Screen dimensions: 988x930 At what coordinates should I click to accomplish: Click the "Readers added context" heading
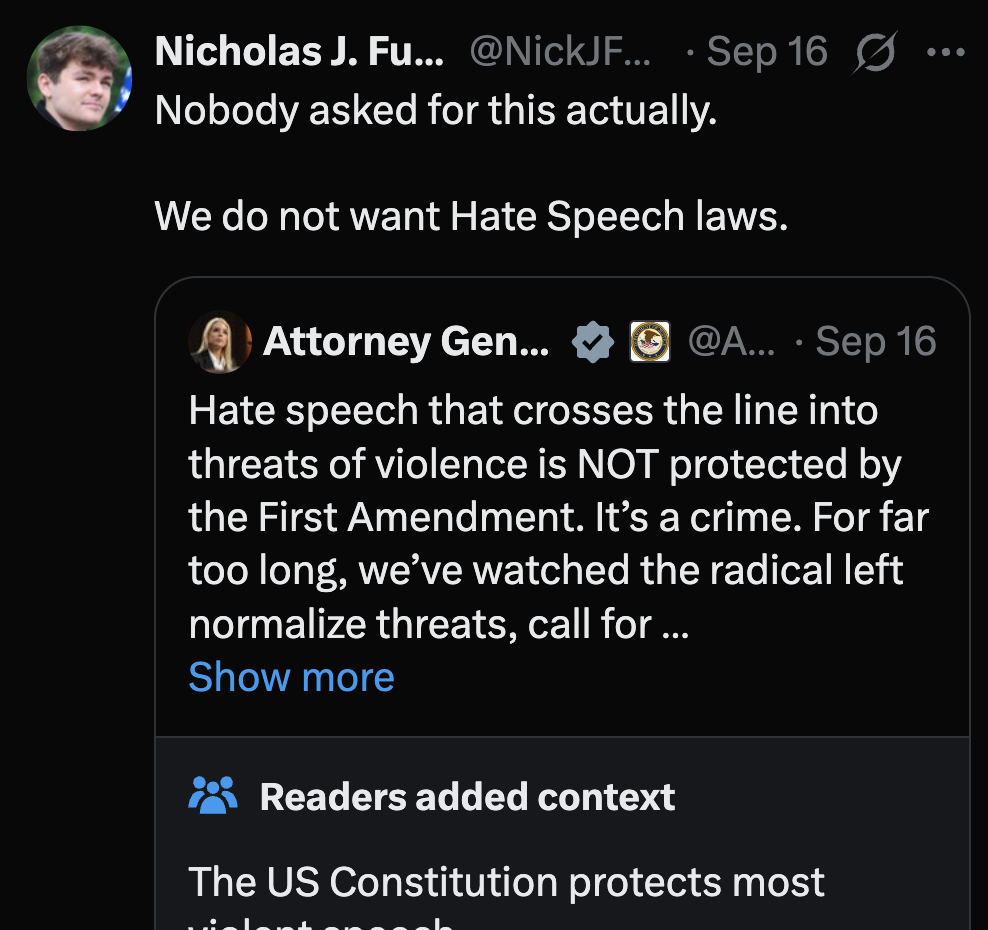(x=467, y=797)
